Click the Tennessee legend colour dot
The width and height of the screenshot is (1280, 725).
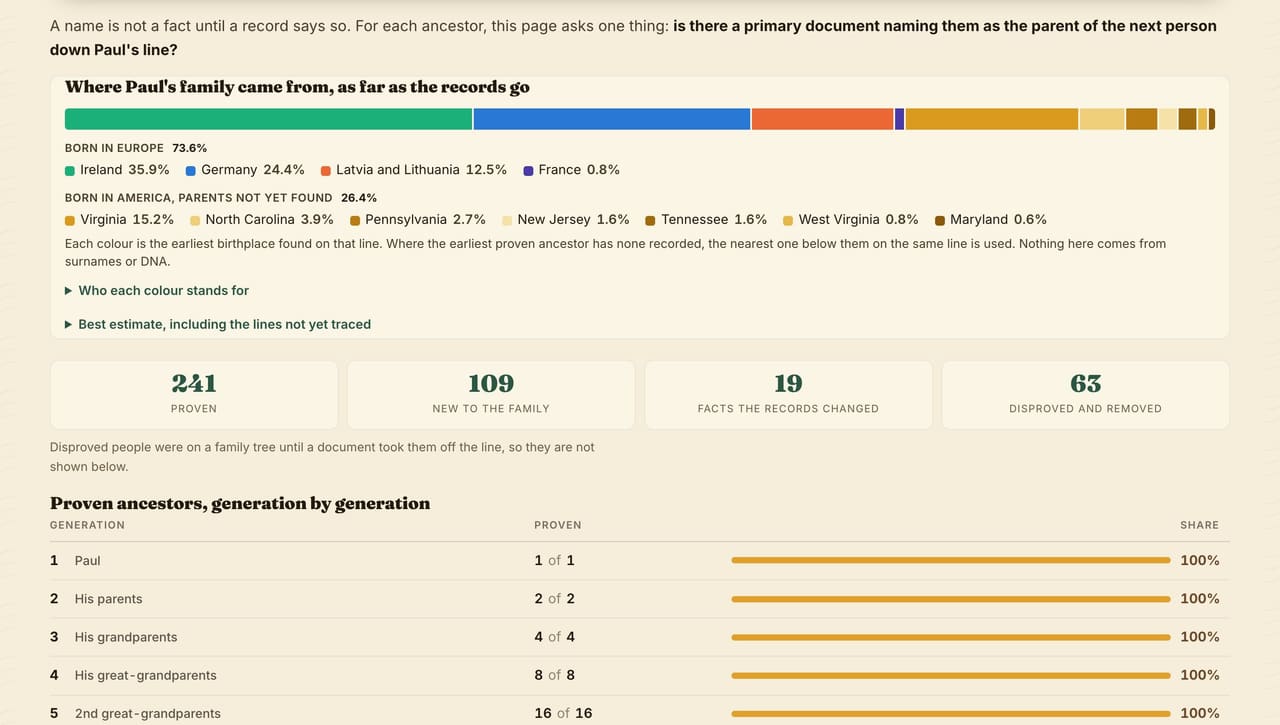tap(651, 220)
